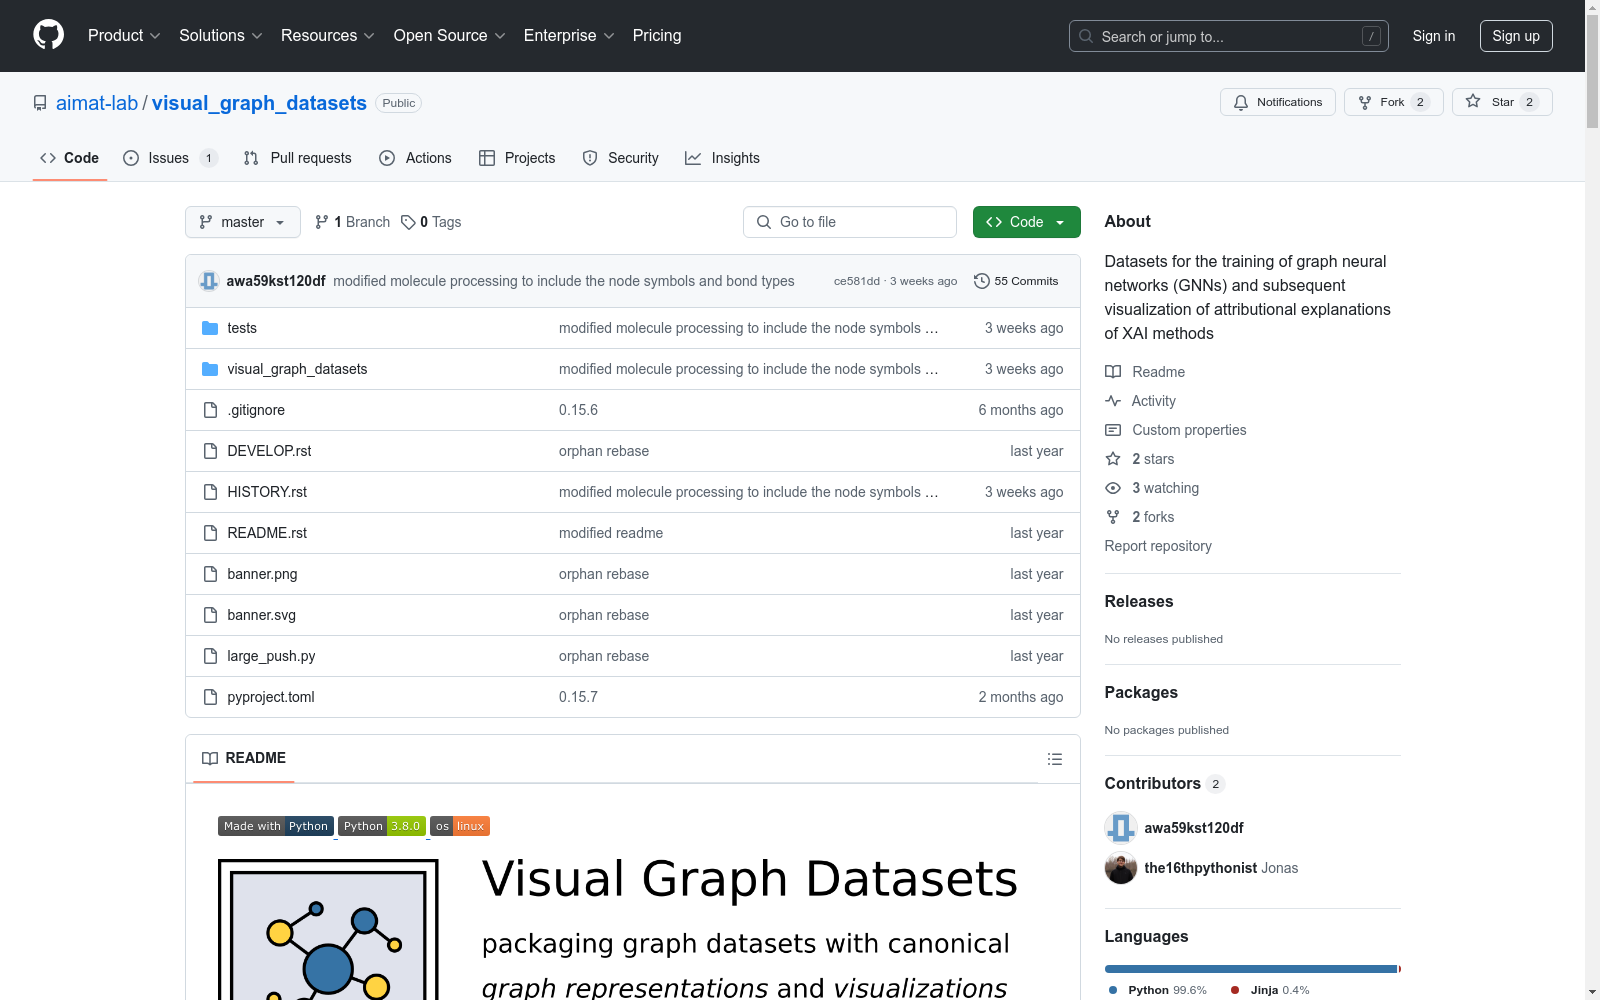Click the os linux badge
1600x1000 pixels.
(x=460, y=826)
